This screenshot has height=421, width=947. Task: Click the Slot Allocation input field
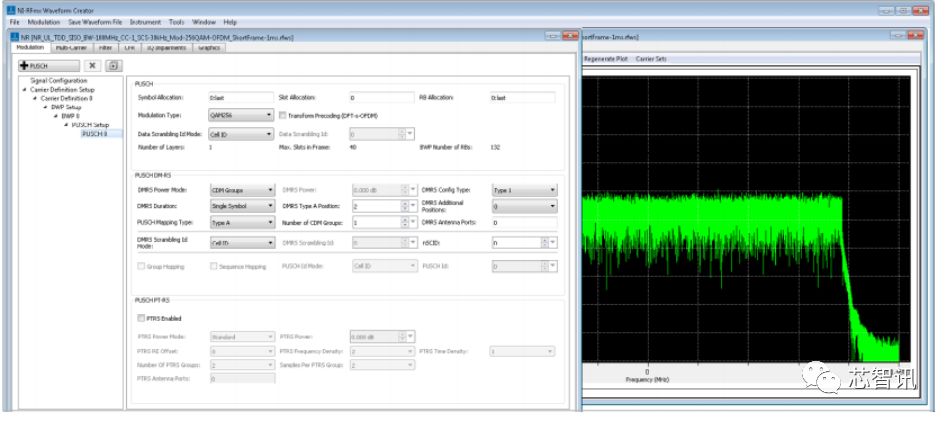[x=382, y=97]
